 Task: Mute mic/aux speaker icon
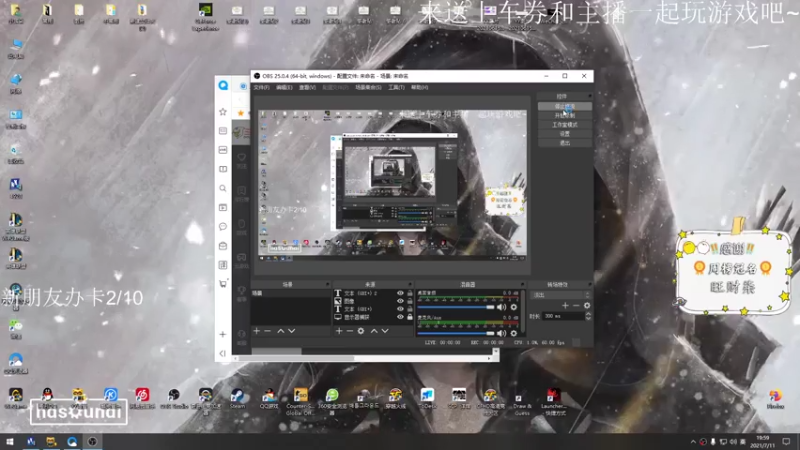(x=502, y=333)
